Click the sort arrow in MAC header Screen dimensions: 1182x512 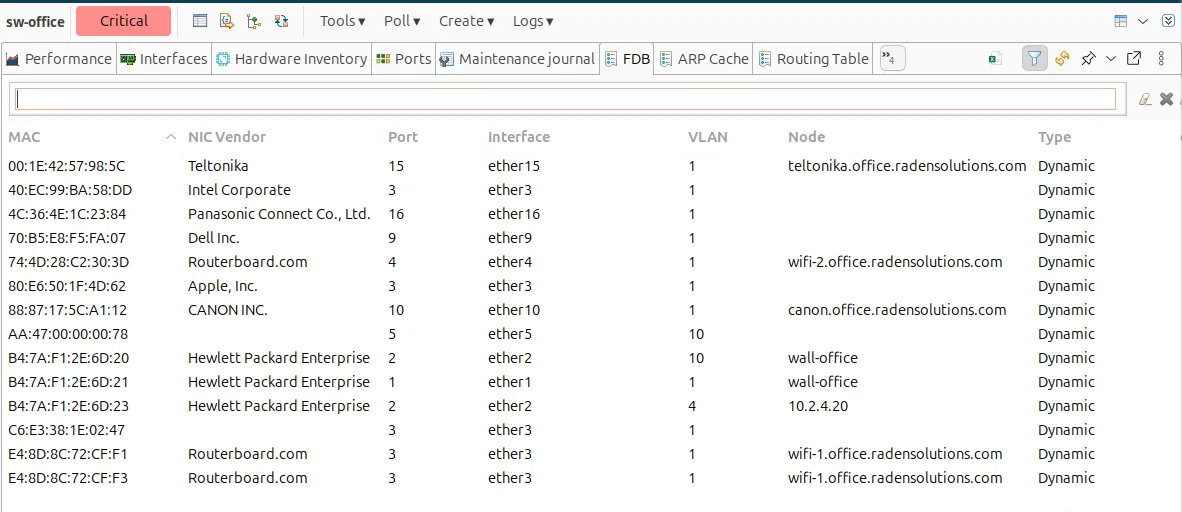(171, 137)
